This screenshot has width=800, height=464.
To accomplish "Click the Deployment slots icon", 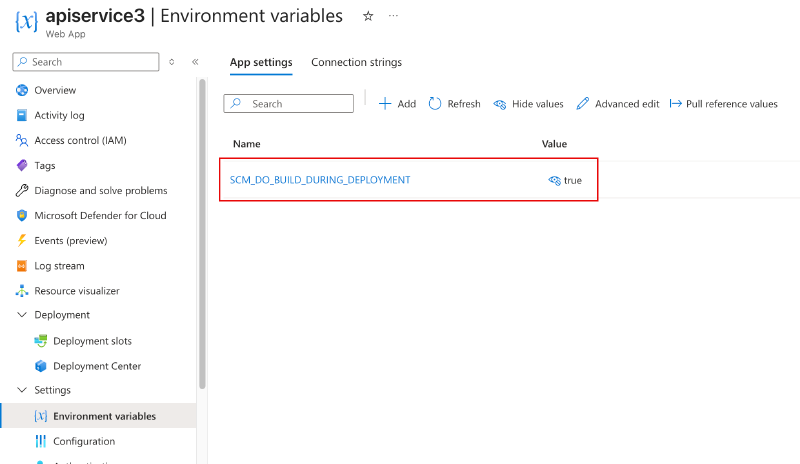I will tap(41, 341).
